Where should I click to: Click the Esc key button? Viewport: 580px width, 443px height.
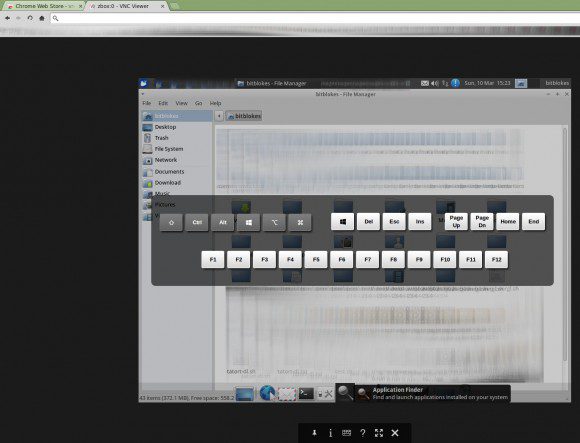[394, 222]
